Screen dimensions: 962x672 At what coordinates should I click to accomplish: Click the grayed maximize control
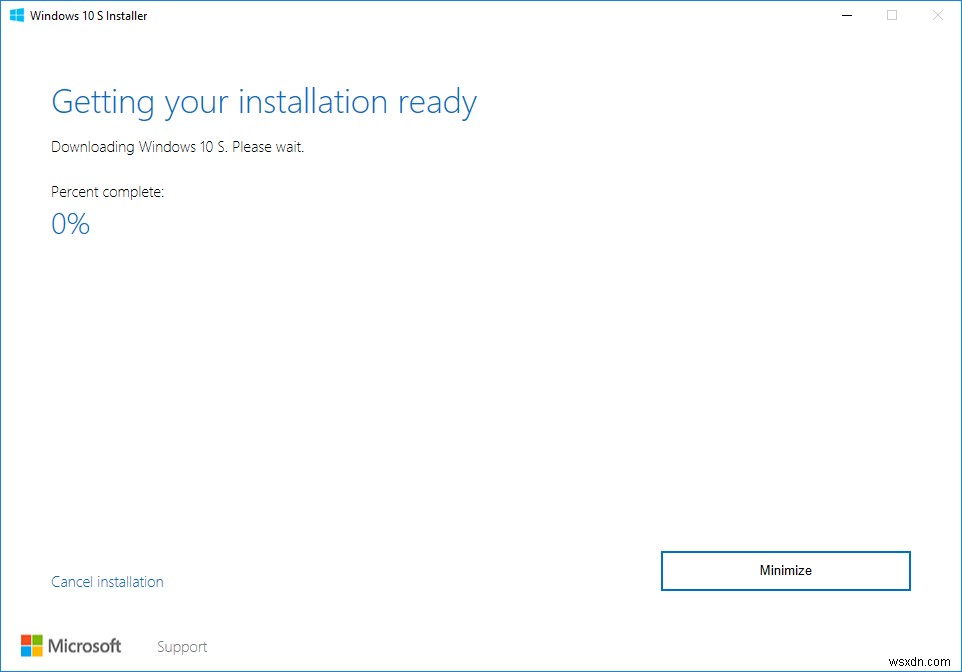tap(891, 15)
